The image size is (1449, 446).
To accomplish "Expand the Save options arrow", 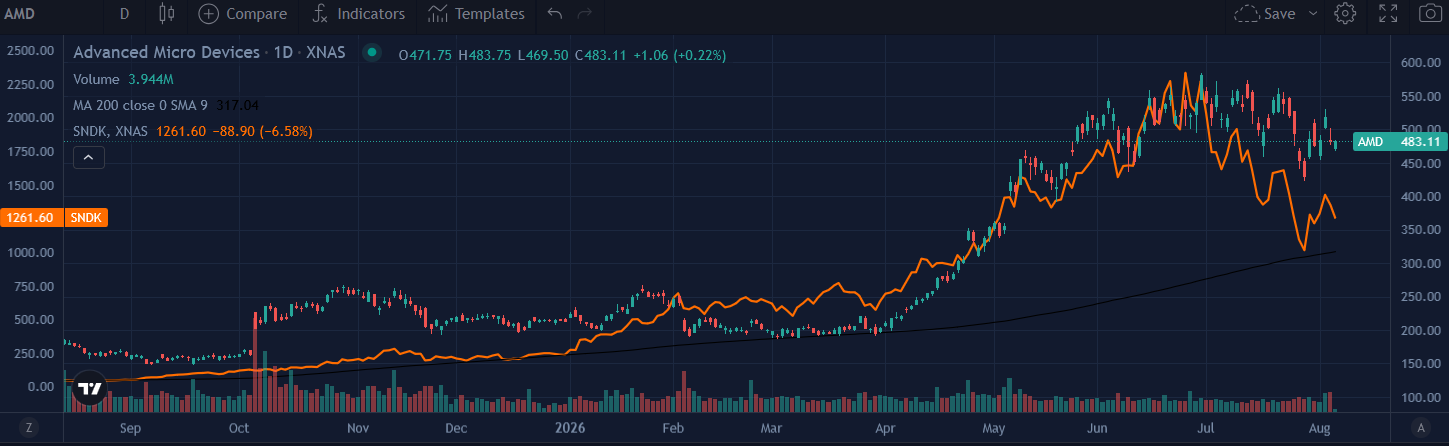I will click(x=1313, y=14).
